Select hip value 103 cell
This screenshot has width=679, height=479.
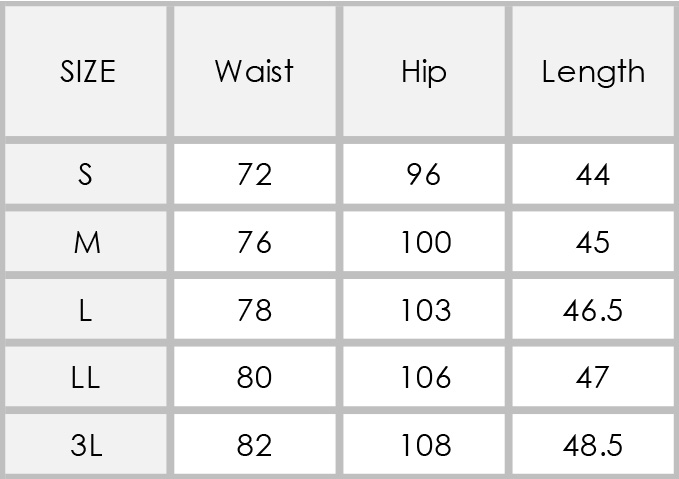(424, 309)
